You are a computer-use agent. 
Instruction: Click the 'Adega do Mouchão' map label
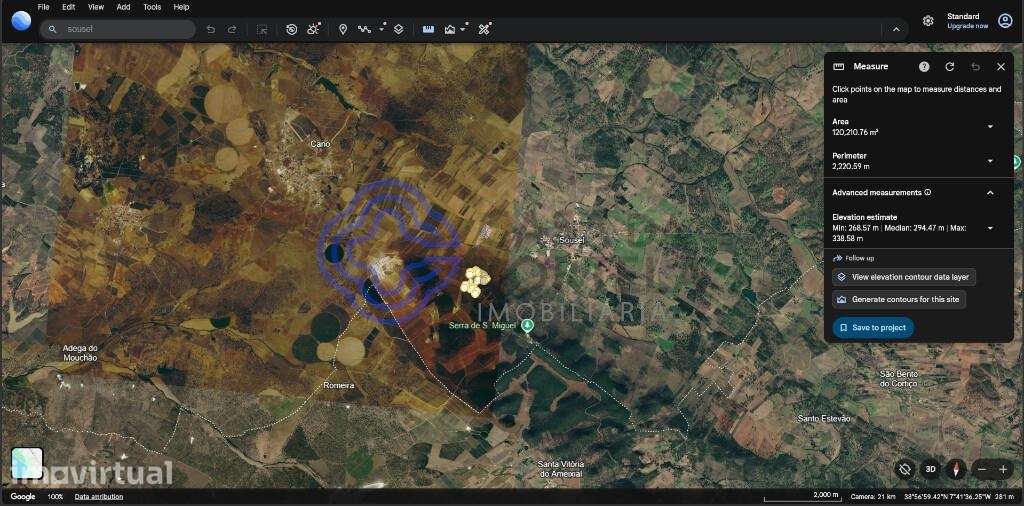click(80, 353)
